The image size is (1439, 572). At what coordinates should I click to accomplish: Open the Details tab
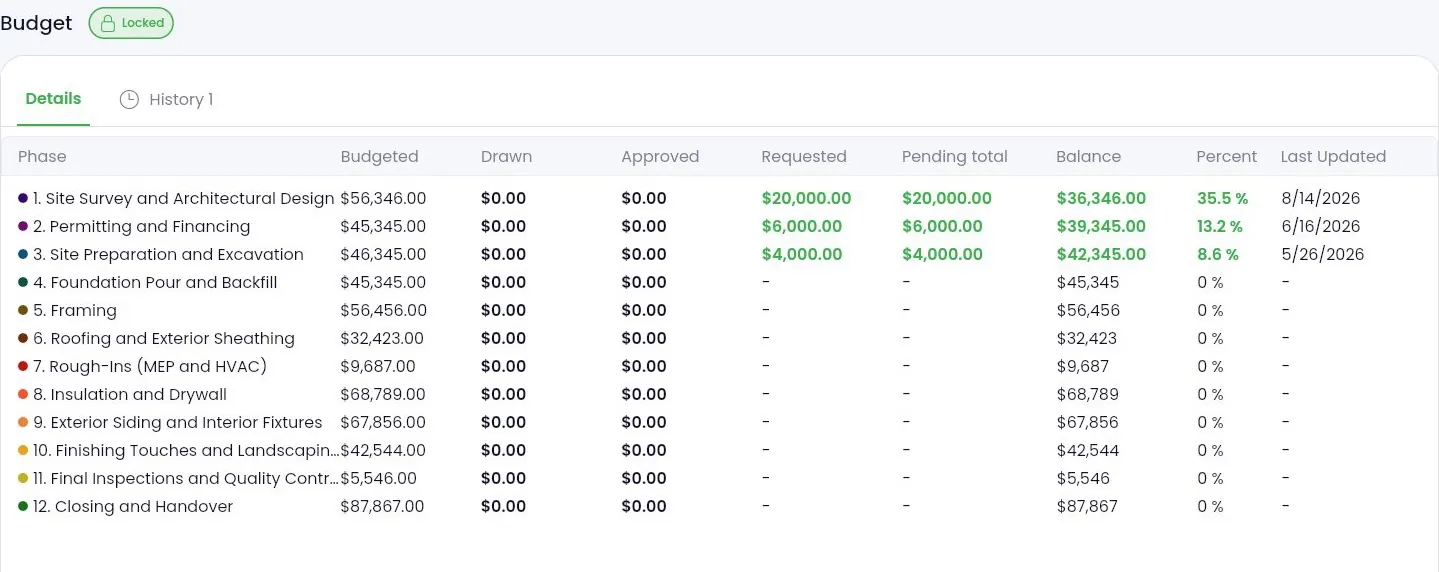(x=53, y=99)
